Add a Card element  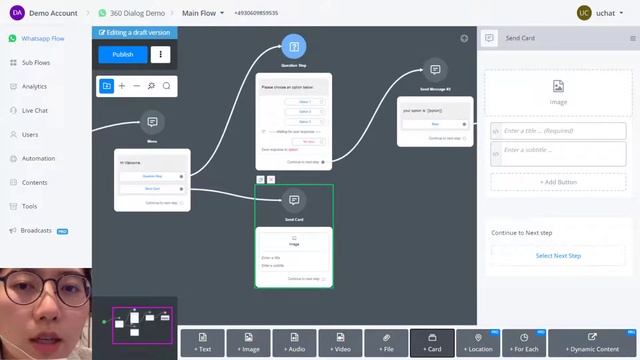pos(432,343)
